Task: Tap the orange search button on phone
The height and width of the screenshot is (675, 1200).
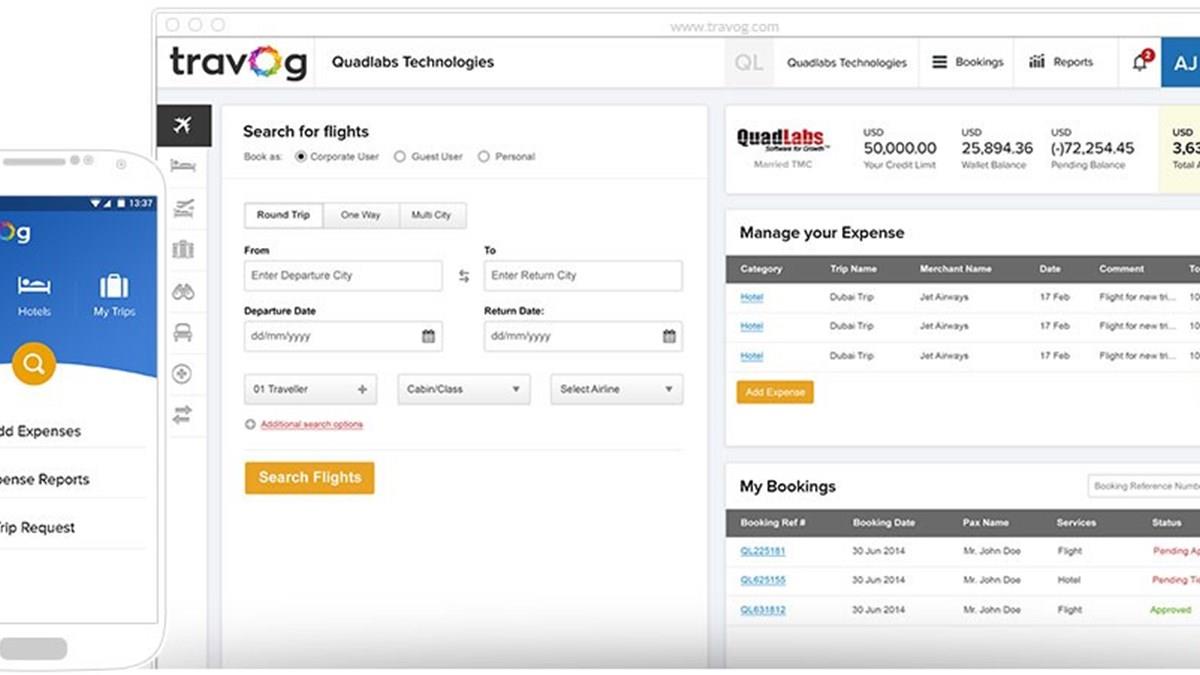Action: coord(34,364)
